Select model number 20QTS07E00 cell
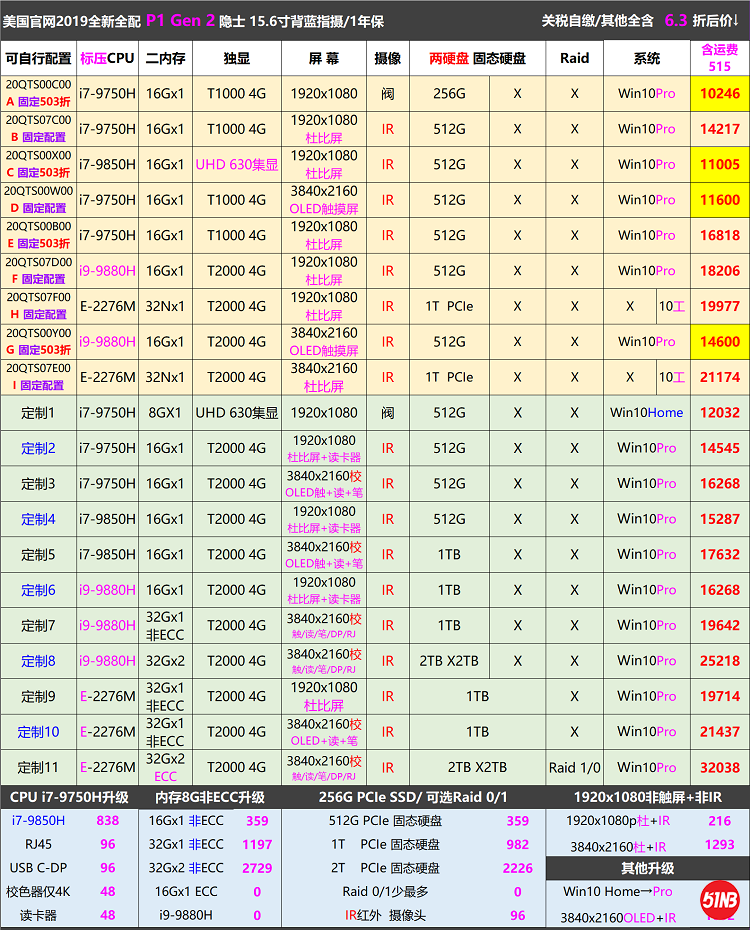Screen dimensions: 750x930 (x=38, y=369)
